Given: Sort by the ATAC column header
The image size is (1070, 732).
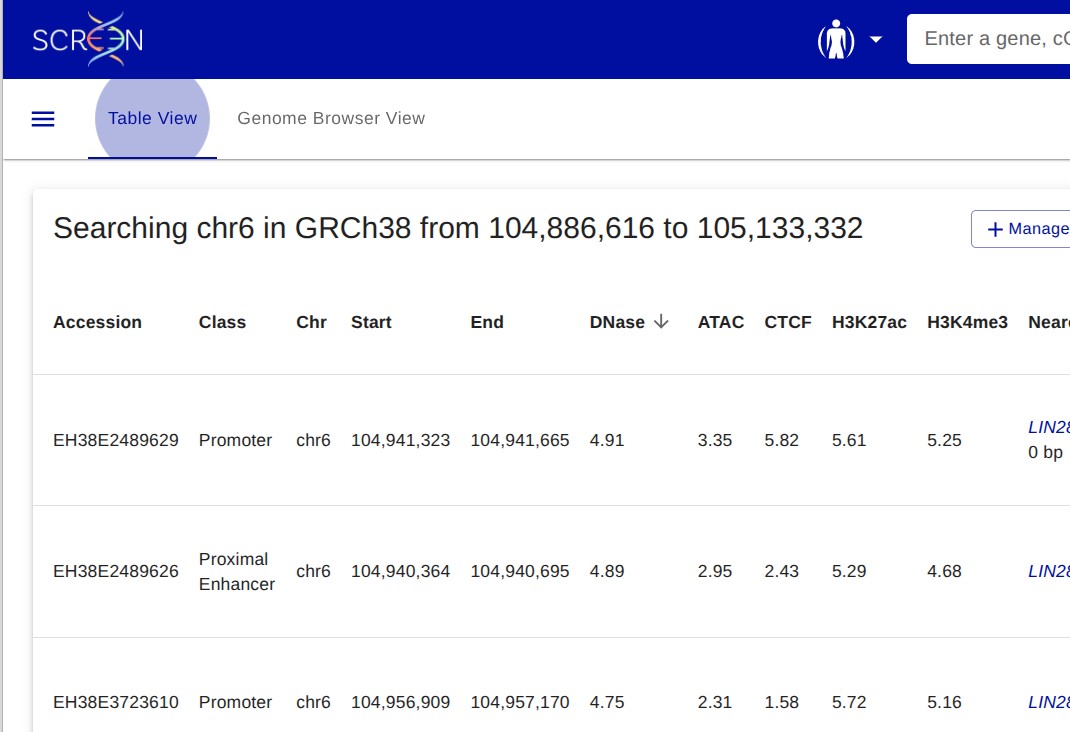Looking at the screenshot, I should click(721, 322).
